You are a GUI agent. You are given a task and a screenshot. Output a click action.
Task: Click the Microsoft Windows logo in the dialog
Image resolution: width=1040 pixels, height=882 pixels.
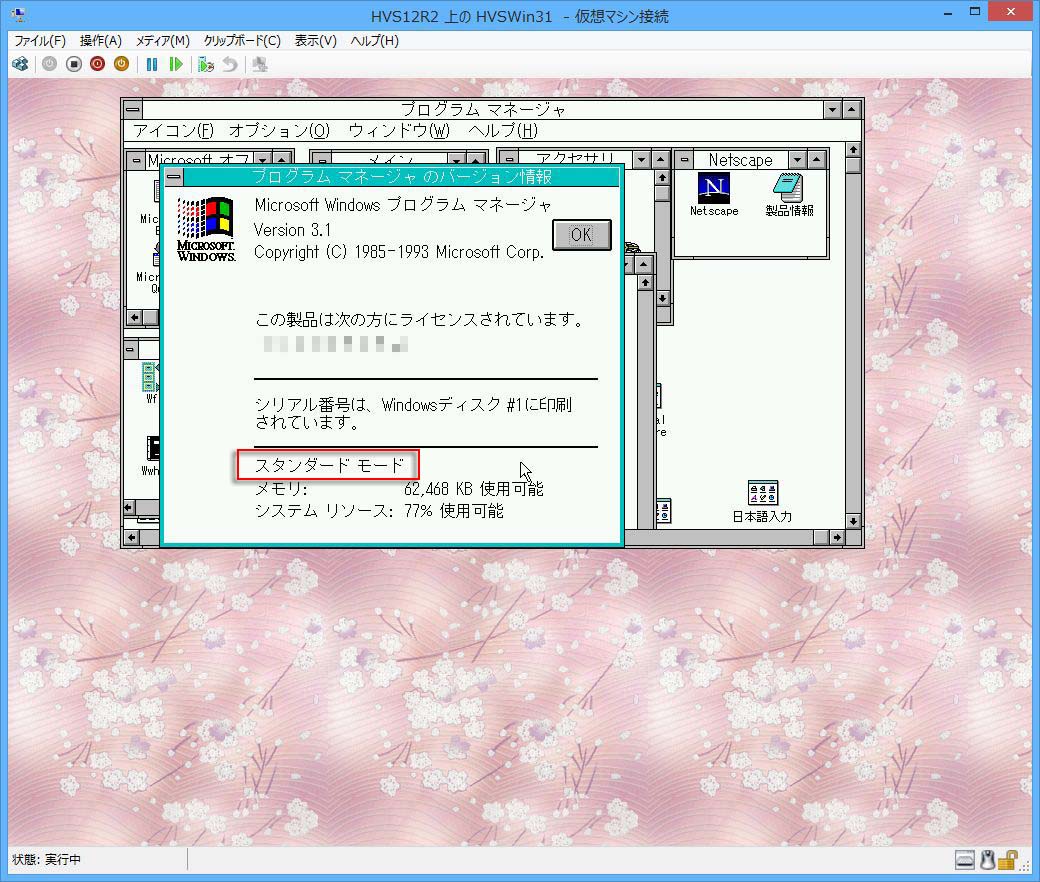click(206, 229)
